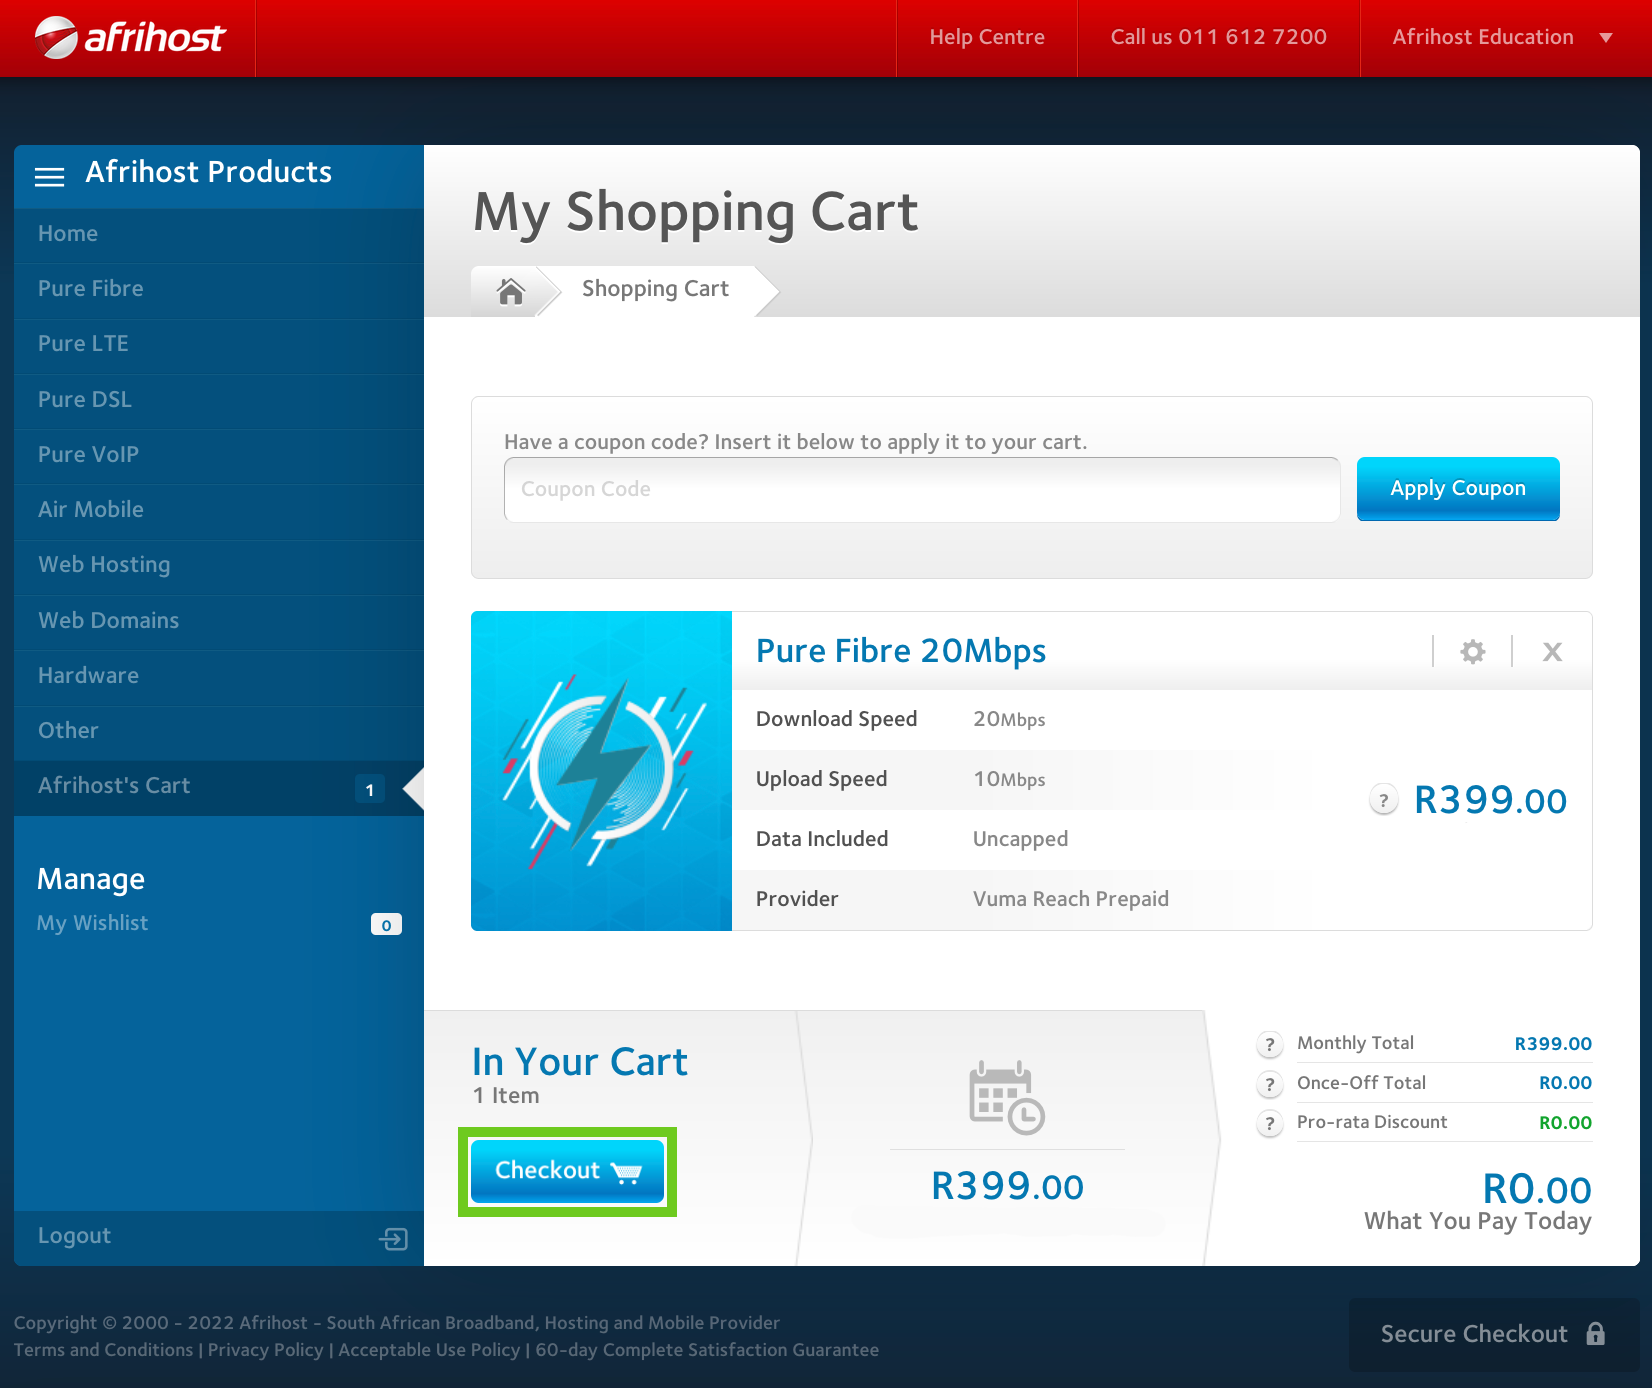Click the hamburger menu icon beside Afrihost Products

pyautogui.click(x=49, y=176)
